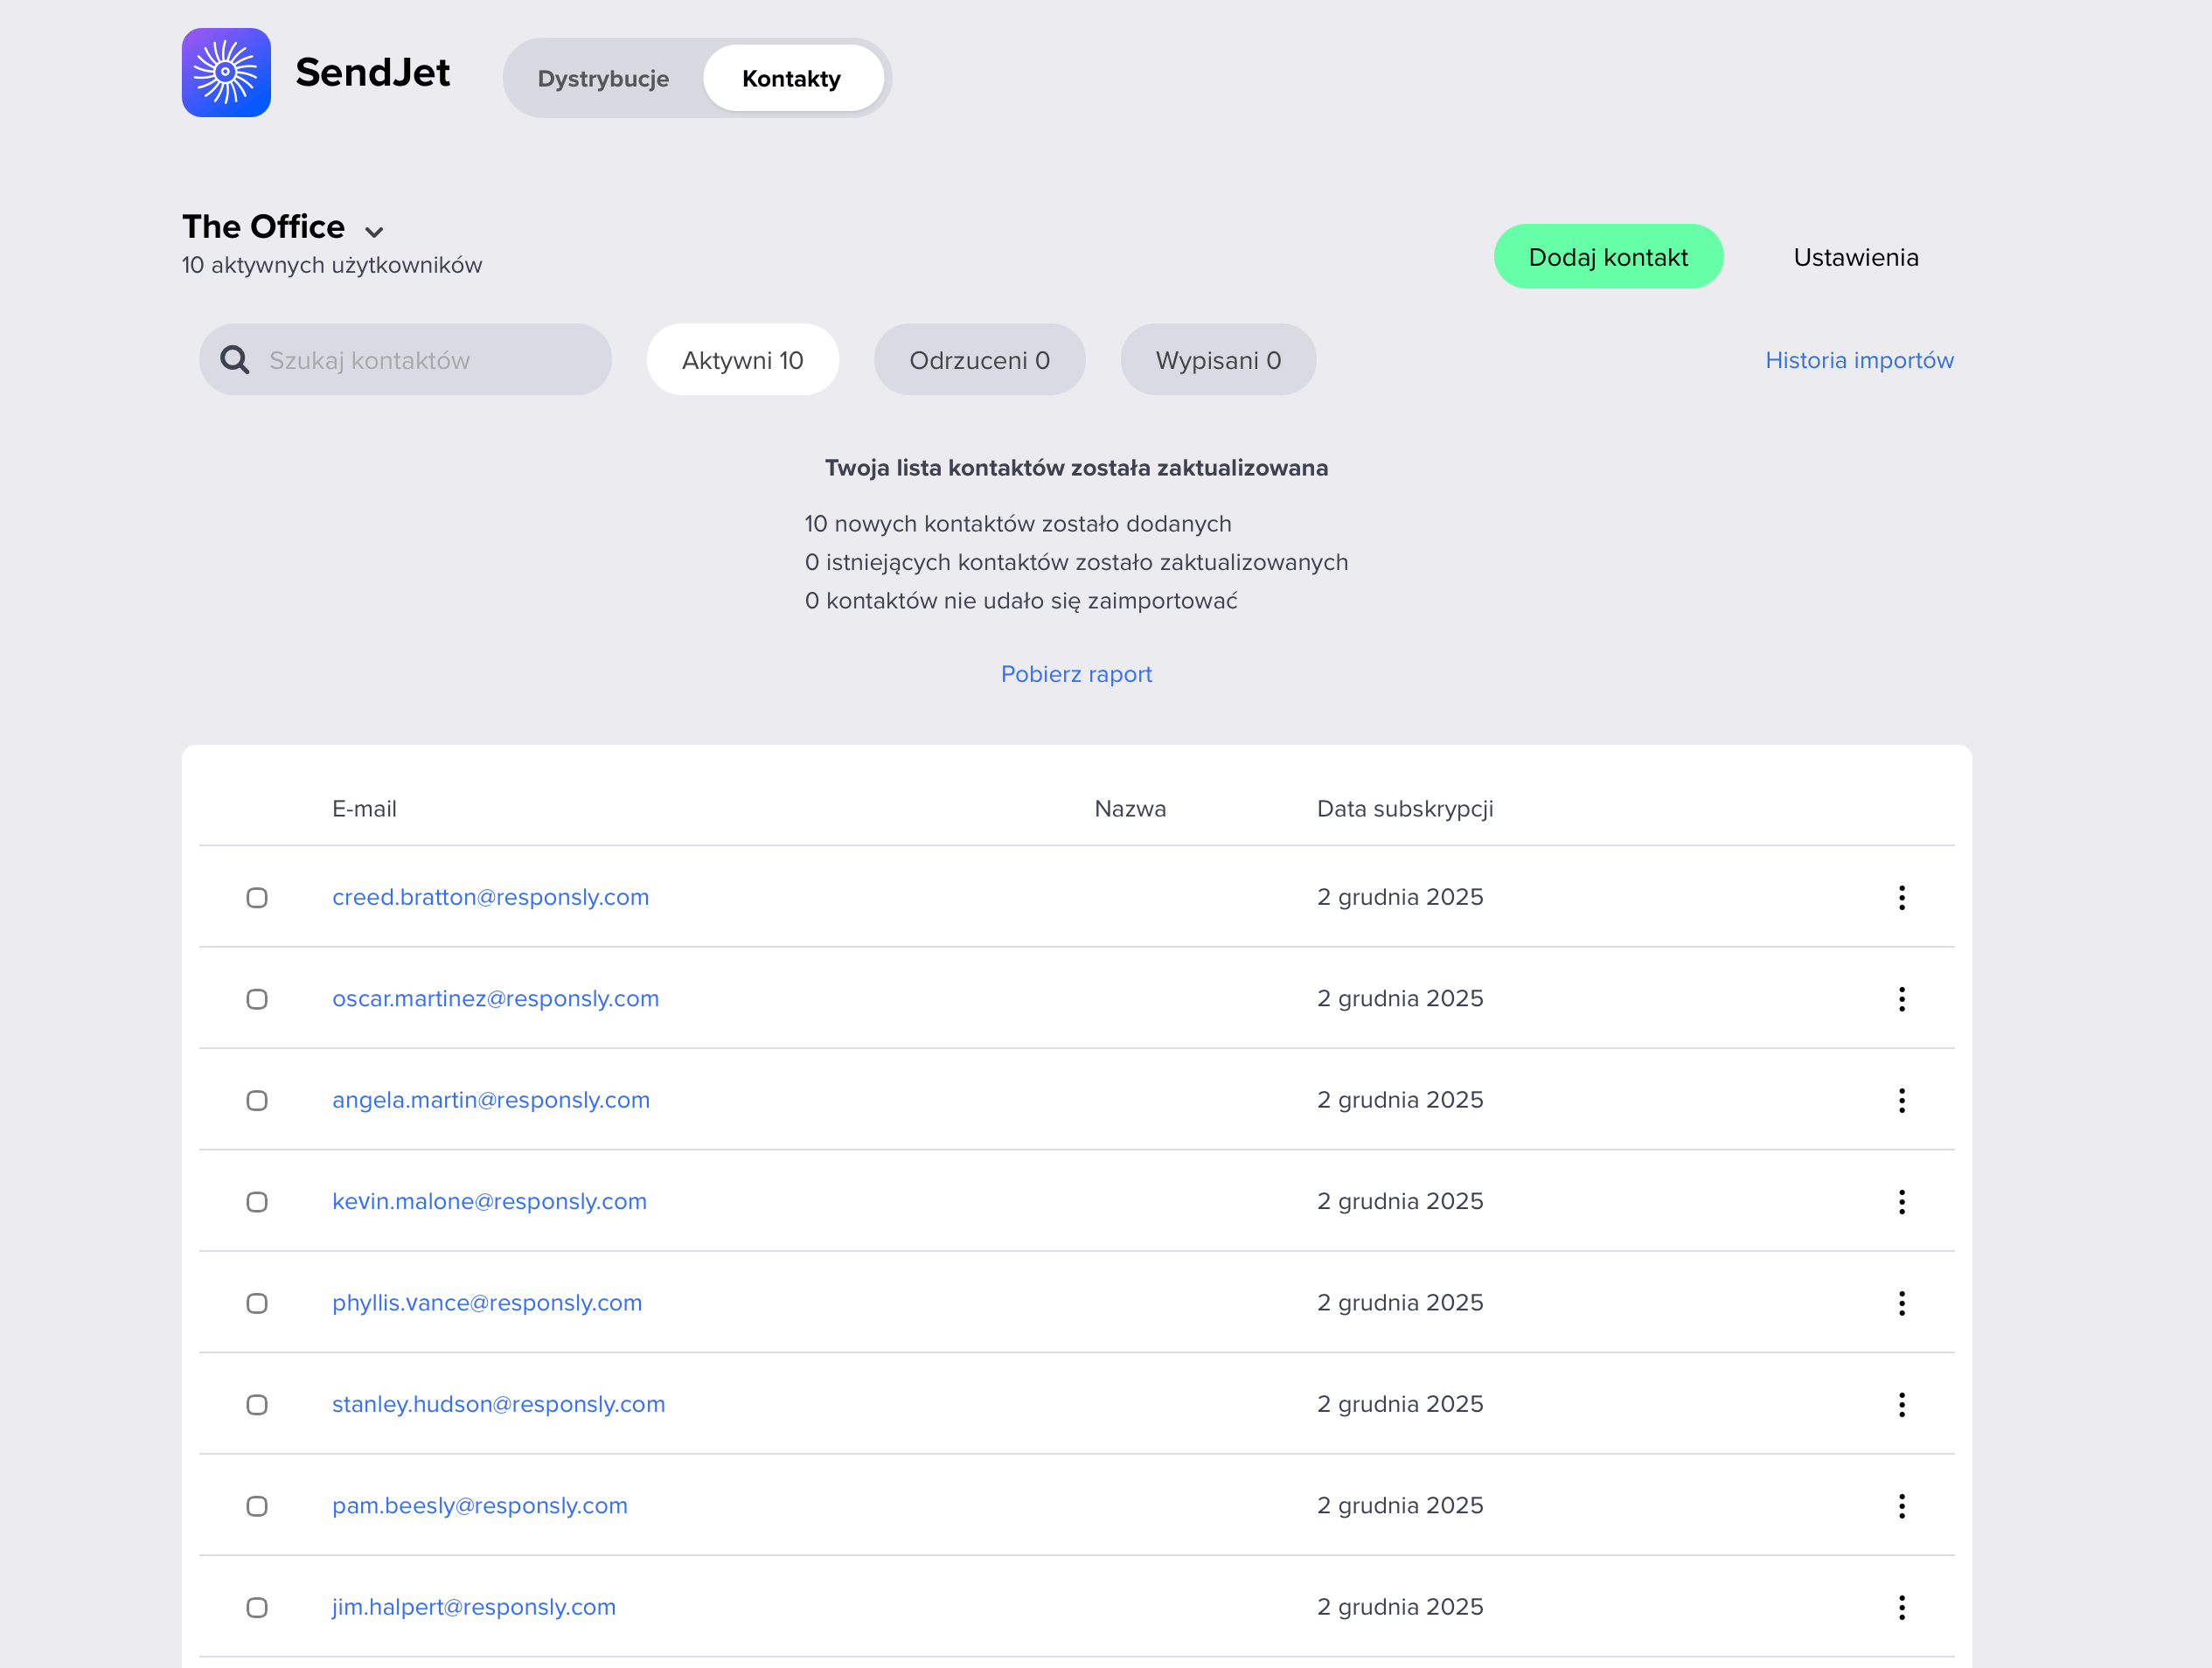
Task: Open the pam.beesly row options menu
Action: 1901,1506
